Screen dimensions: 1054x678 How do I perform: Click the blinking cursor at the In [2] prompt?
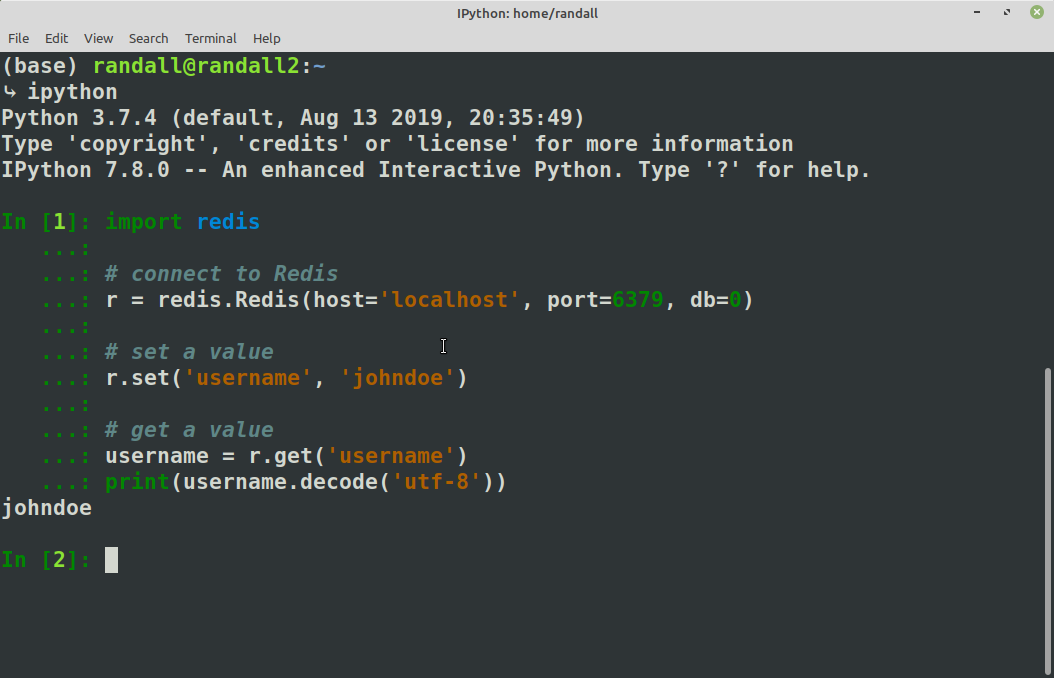point(111,560)
